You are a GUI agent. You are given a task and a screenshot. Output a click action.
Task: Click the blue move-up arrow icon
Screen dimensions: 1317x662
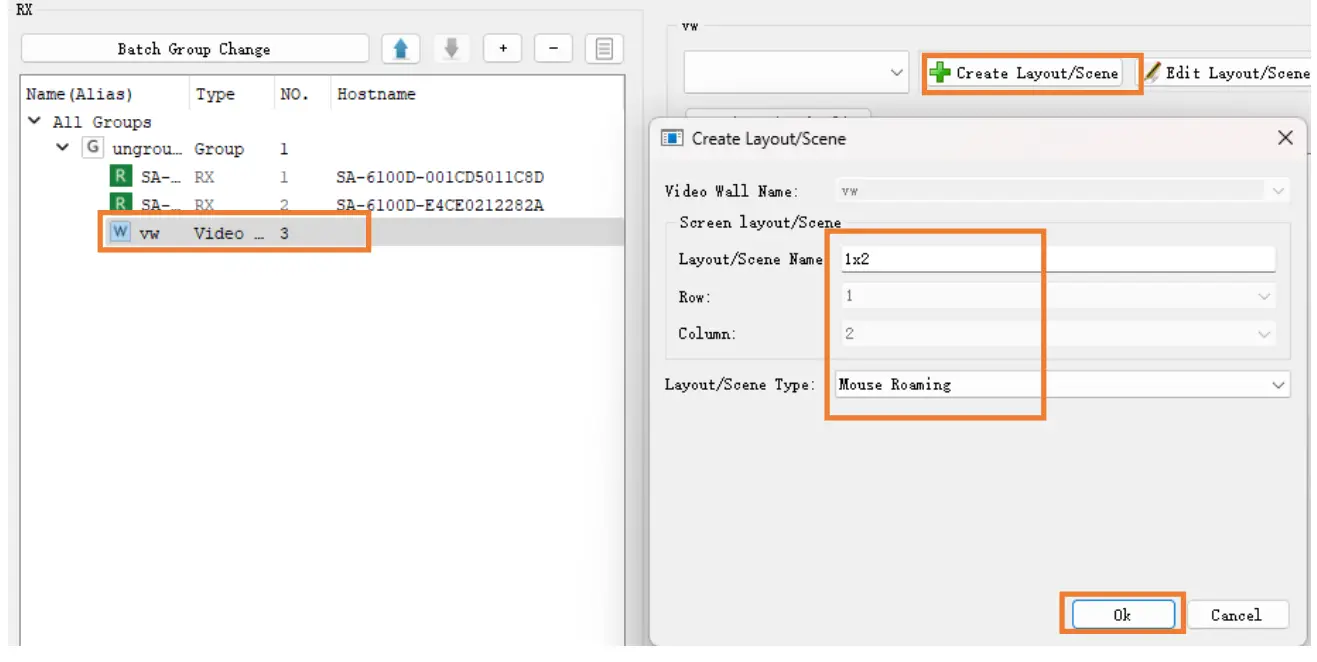coord(401,49)
